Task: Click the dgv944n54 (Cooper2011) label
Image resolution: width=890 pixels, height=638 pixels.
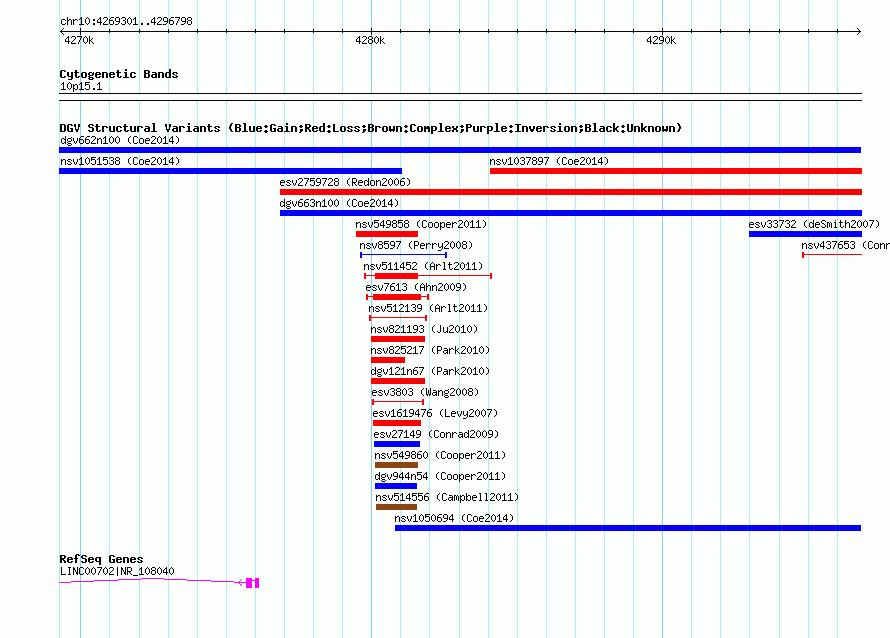Action: [x=440, y=476]
